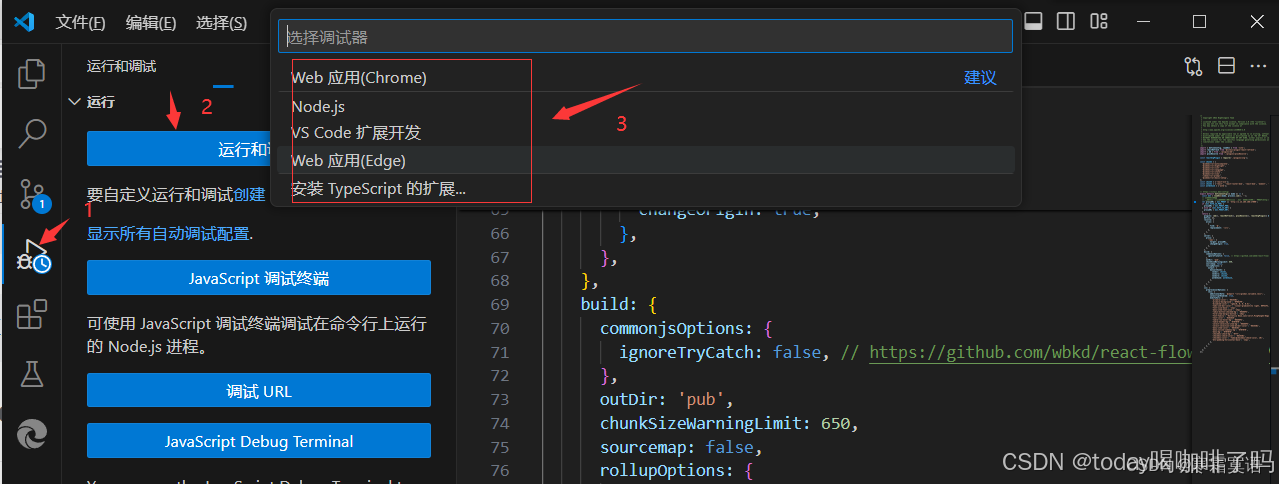Open the 编辑(E) menu

point(151,22)
